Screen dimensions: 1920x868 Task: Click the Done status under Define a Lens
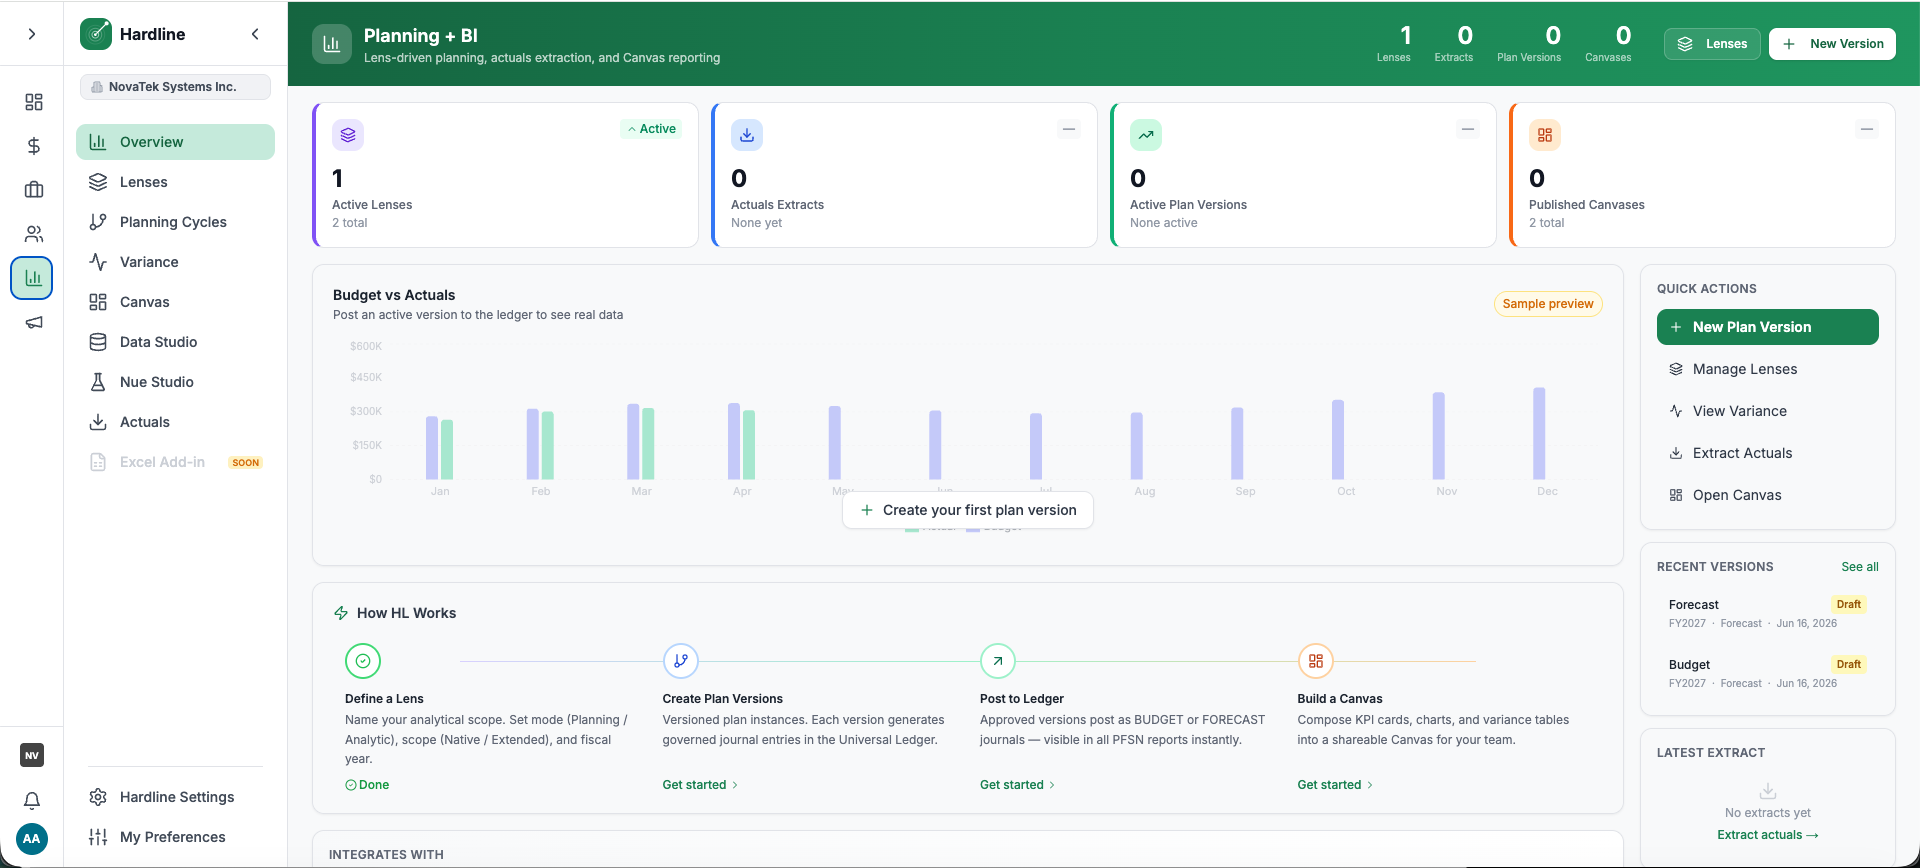[367, 785]
